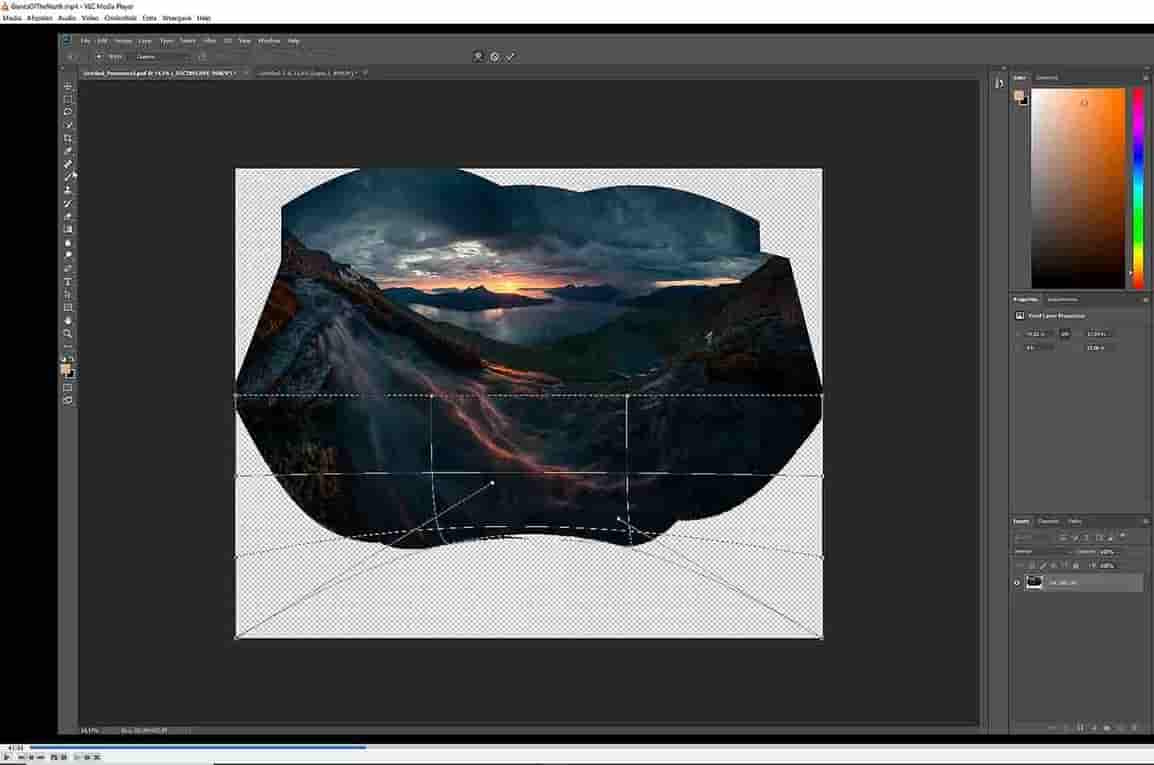Select the Brush tool
This screenshot has height=765, width=1154.
tap(68, 177)
